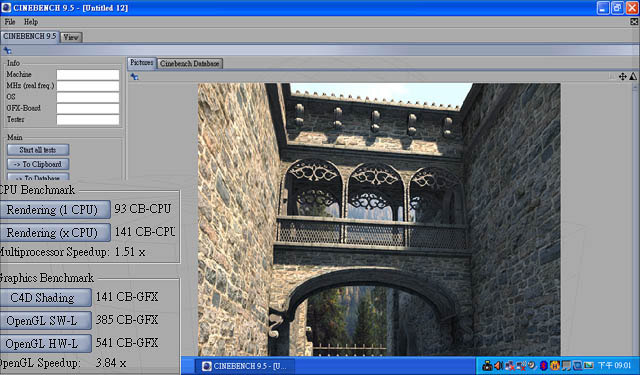
Task: Click the GFX-Board input field
Action: pos(88,109)
